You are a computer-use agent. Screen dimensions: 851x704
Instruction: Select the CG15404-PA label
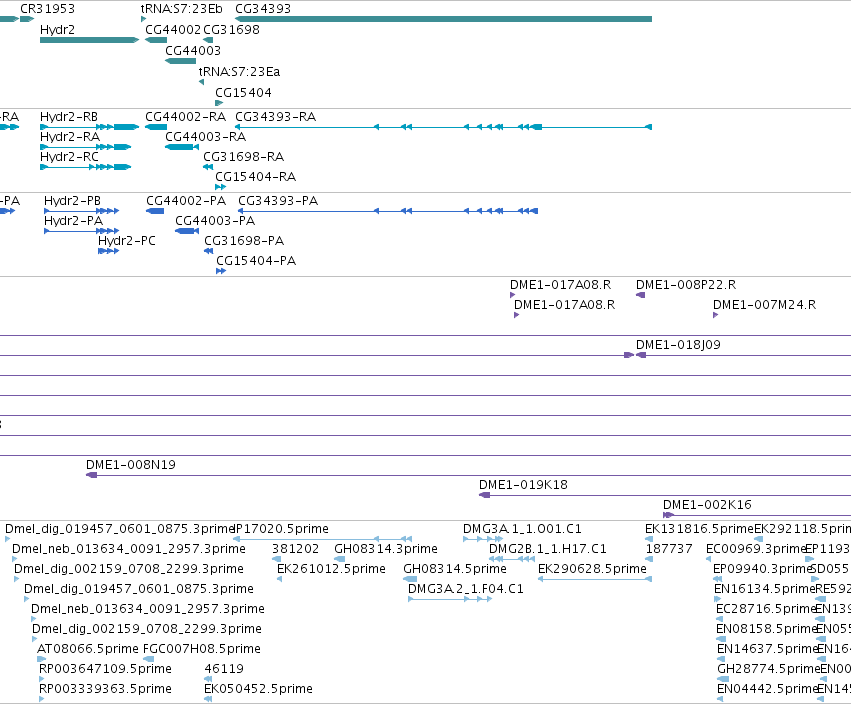pyautogui.click(x=256, y=261)
